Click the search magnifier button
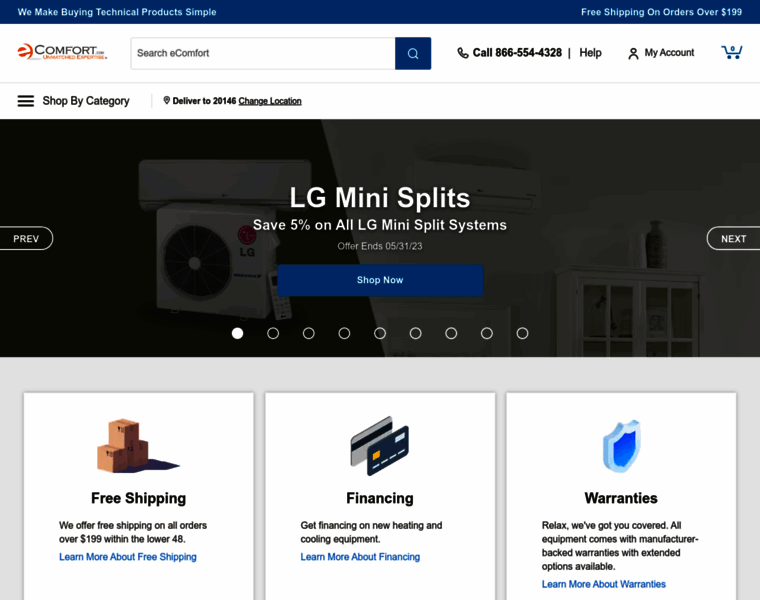This screenshot has height=600, width=760. point(413,53)
